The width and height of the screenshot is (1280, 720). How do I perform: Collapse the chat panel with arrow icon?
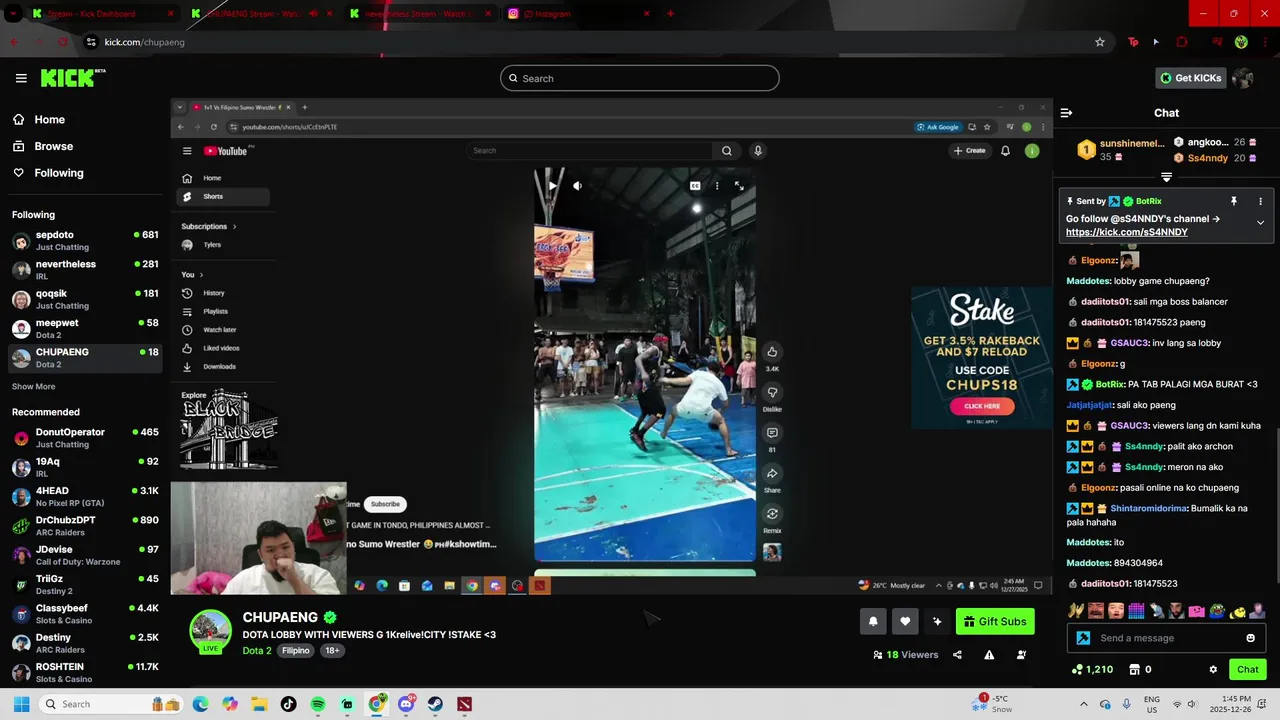tap(1066, 113)
